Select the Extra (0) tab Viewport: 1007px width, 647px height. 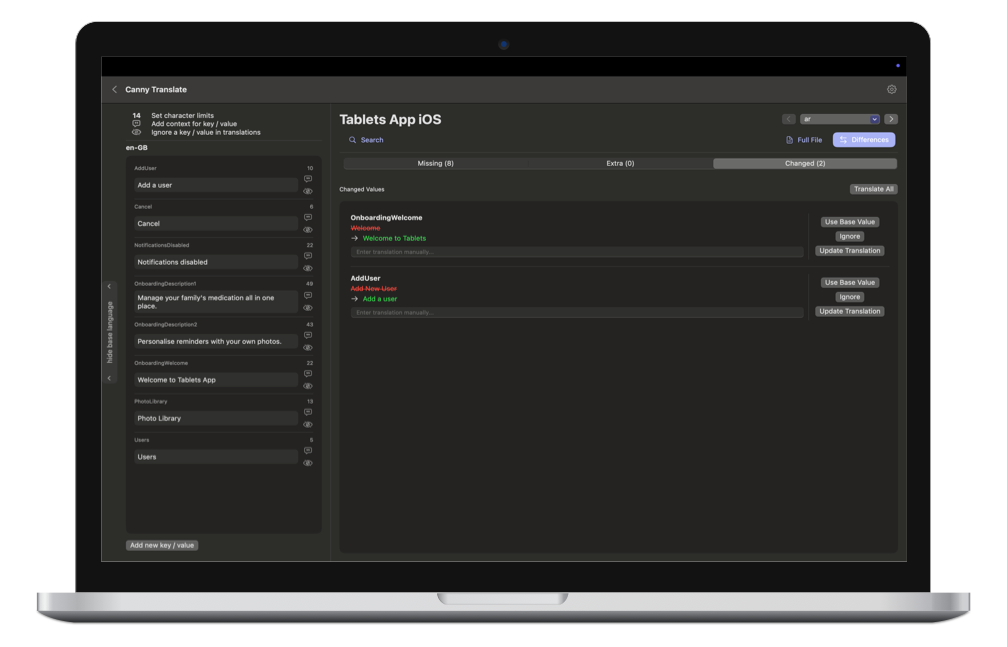pos(620,163)
